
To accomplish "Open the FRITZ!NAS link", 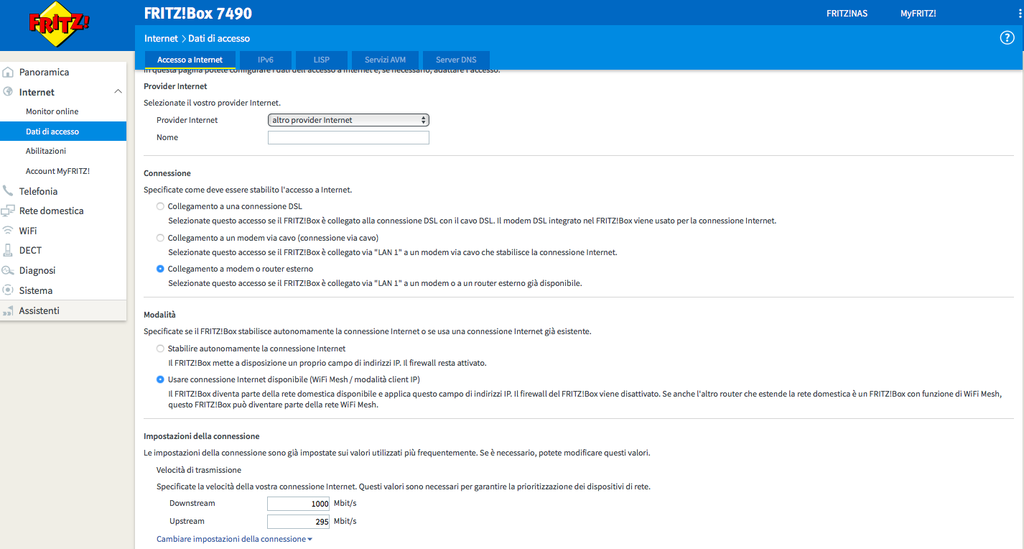I will click(x=846, y=13).
